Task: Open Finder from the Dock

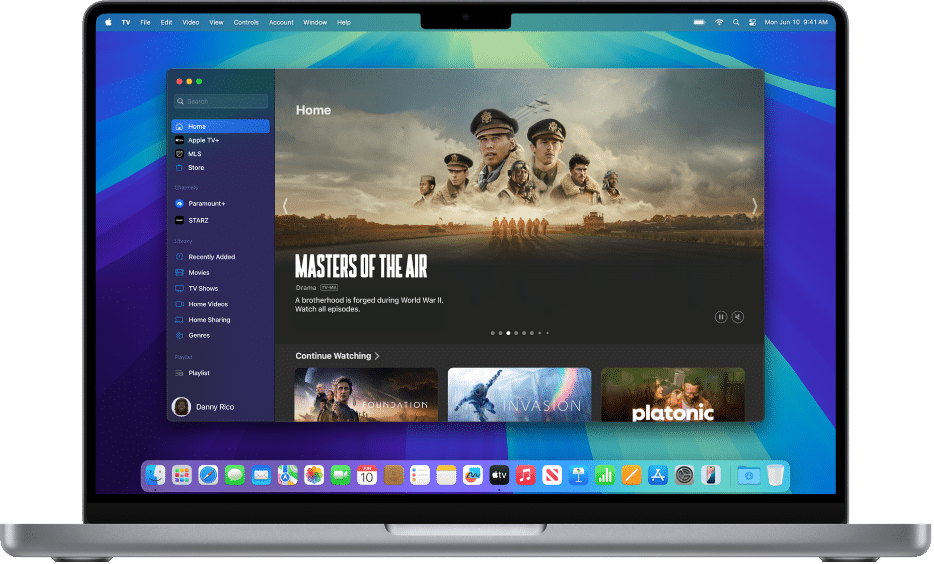Action: pos(155,475)
